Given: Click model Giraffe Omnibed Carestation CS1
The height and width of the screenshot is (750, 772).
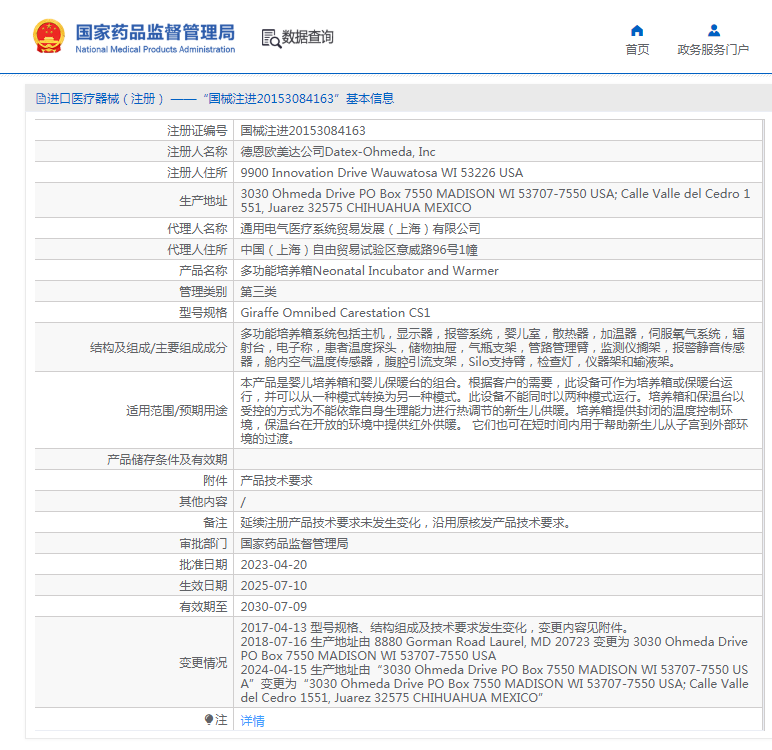Looking at the screenshot, I should click(335, 313).
